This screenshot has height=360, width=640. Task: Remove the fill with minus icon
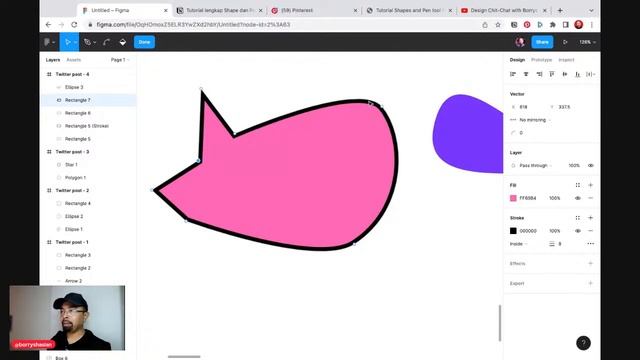[x=591, y=198]
